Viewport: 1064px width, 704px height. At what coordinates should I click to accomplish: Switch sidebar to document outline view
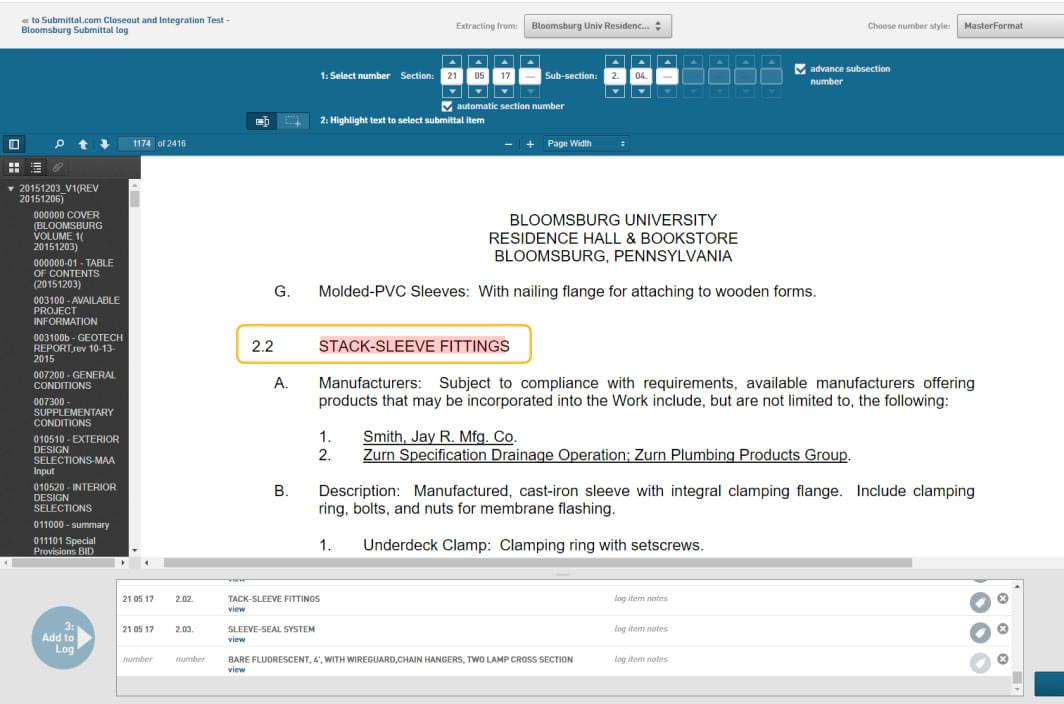point(36,168)
